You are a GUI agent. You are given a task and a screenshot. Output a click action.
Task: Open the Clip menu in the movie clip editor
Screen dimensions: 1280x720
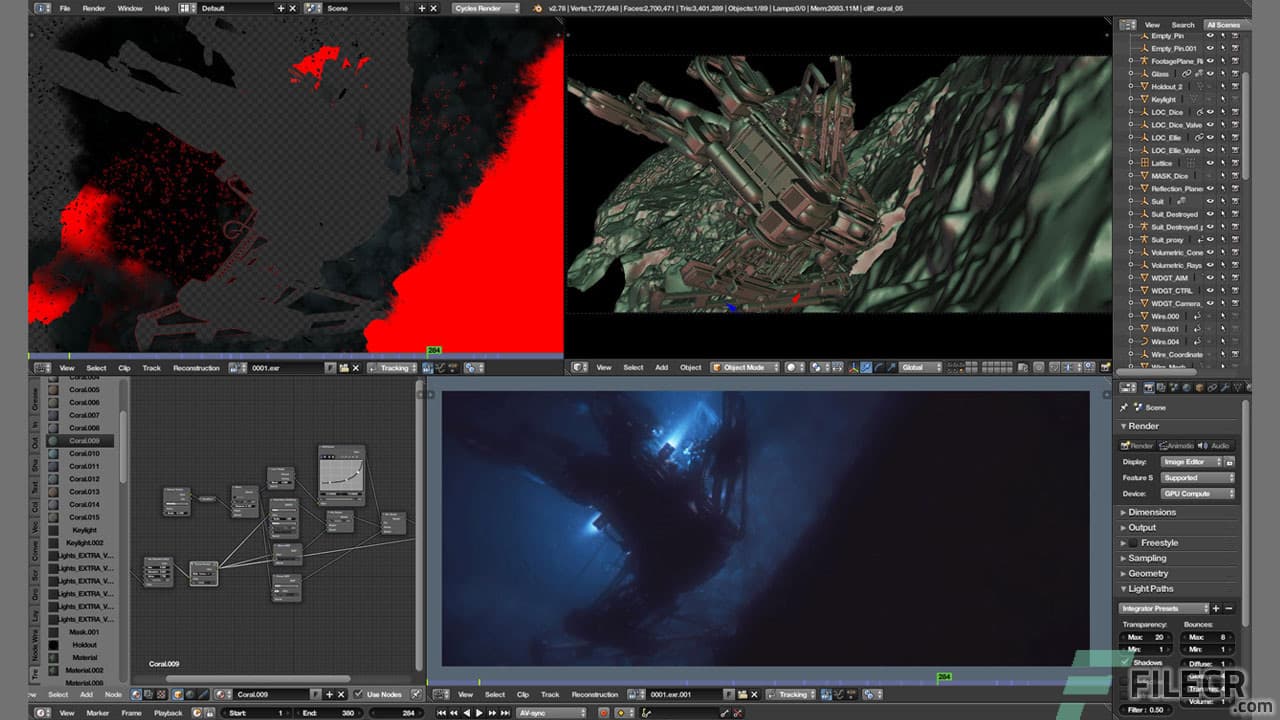coord(124,367)
